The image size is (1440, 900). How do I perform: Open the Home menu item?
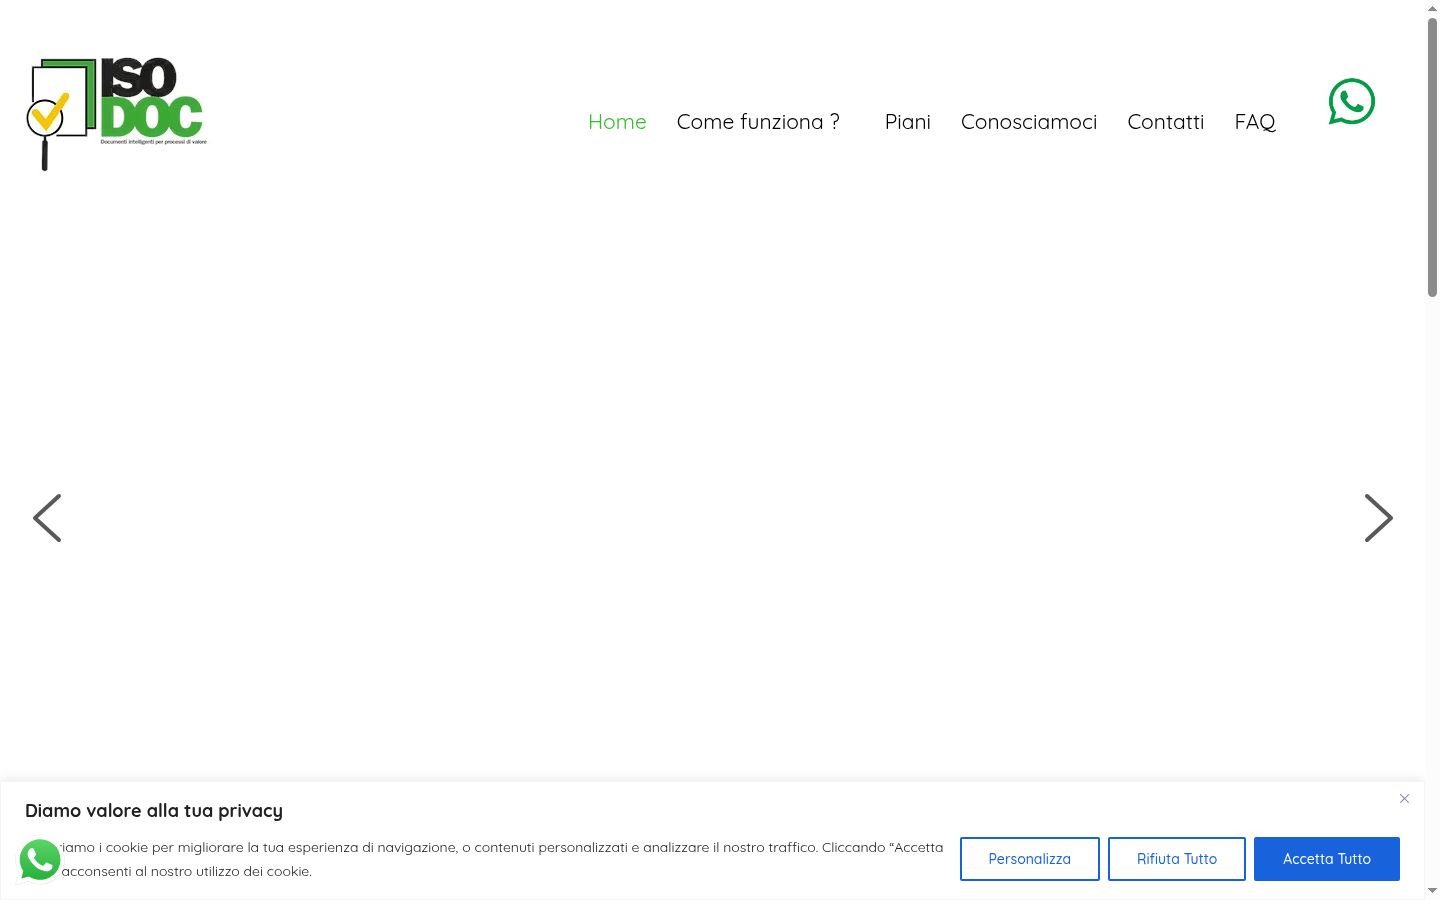tap(617, 122)
